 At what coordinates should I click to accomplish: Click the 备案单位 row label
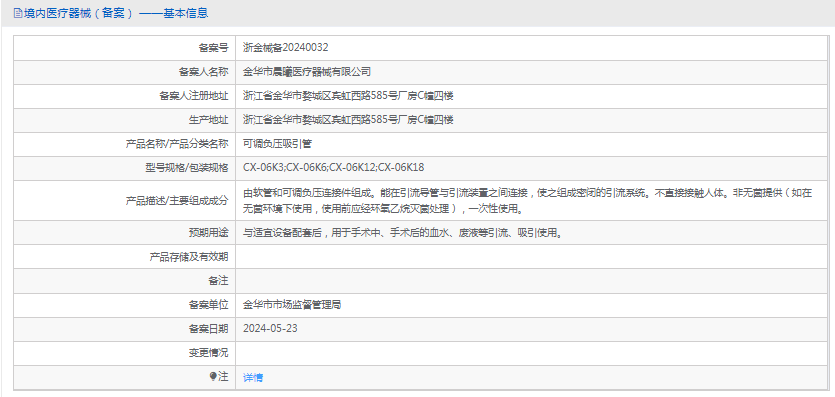208,305
